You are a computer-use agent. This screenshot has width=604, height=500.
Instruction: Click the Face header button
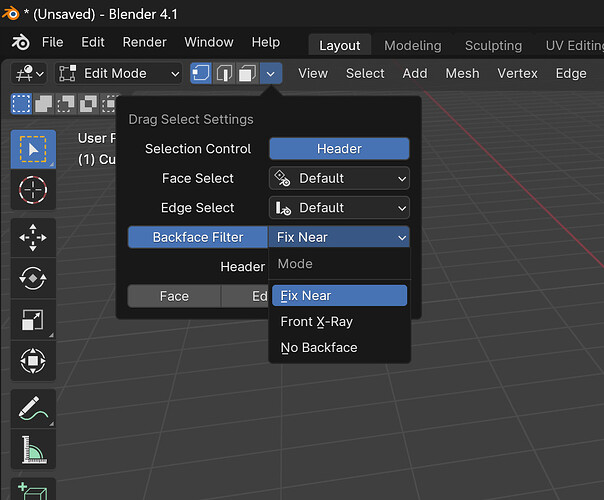(174, 296)
